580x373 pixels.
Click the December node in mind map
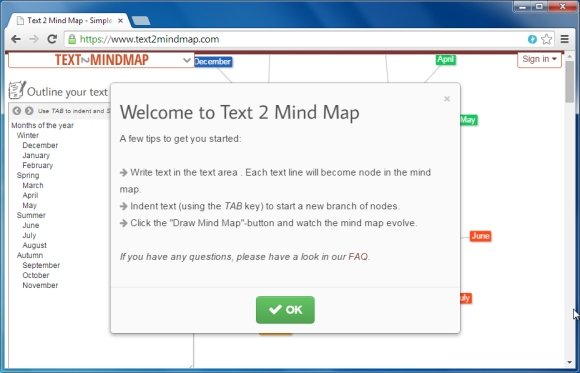tap(213, 62)
